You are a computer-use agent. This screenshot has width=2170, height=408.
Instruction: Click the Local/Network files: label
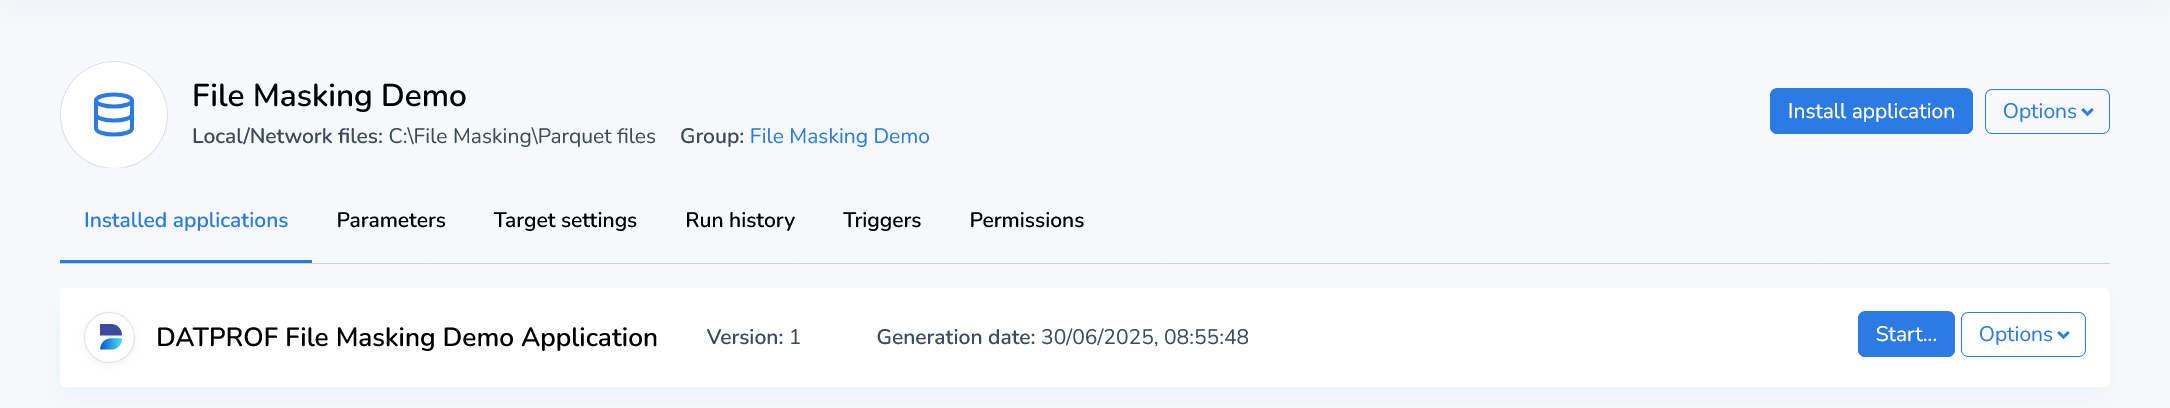point(287,137)
